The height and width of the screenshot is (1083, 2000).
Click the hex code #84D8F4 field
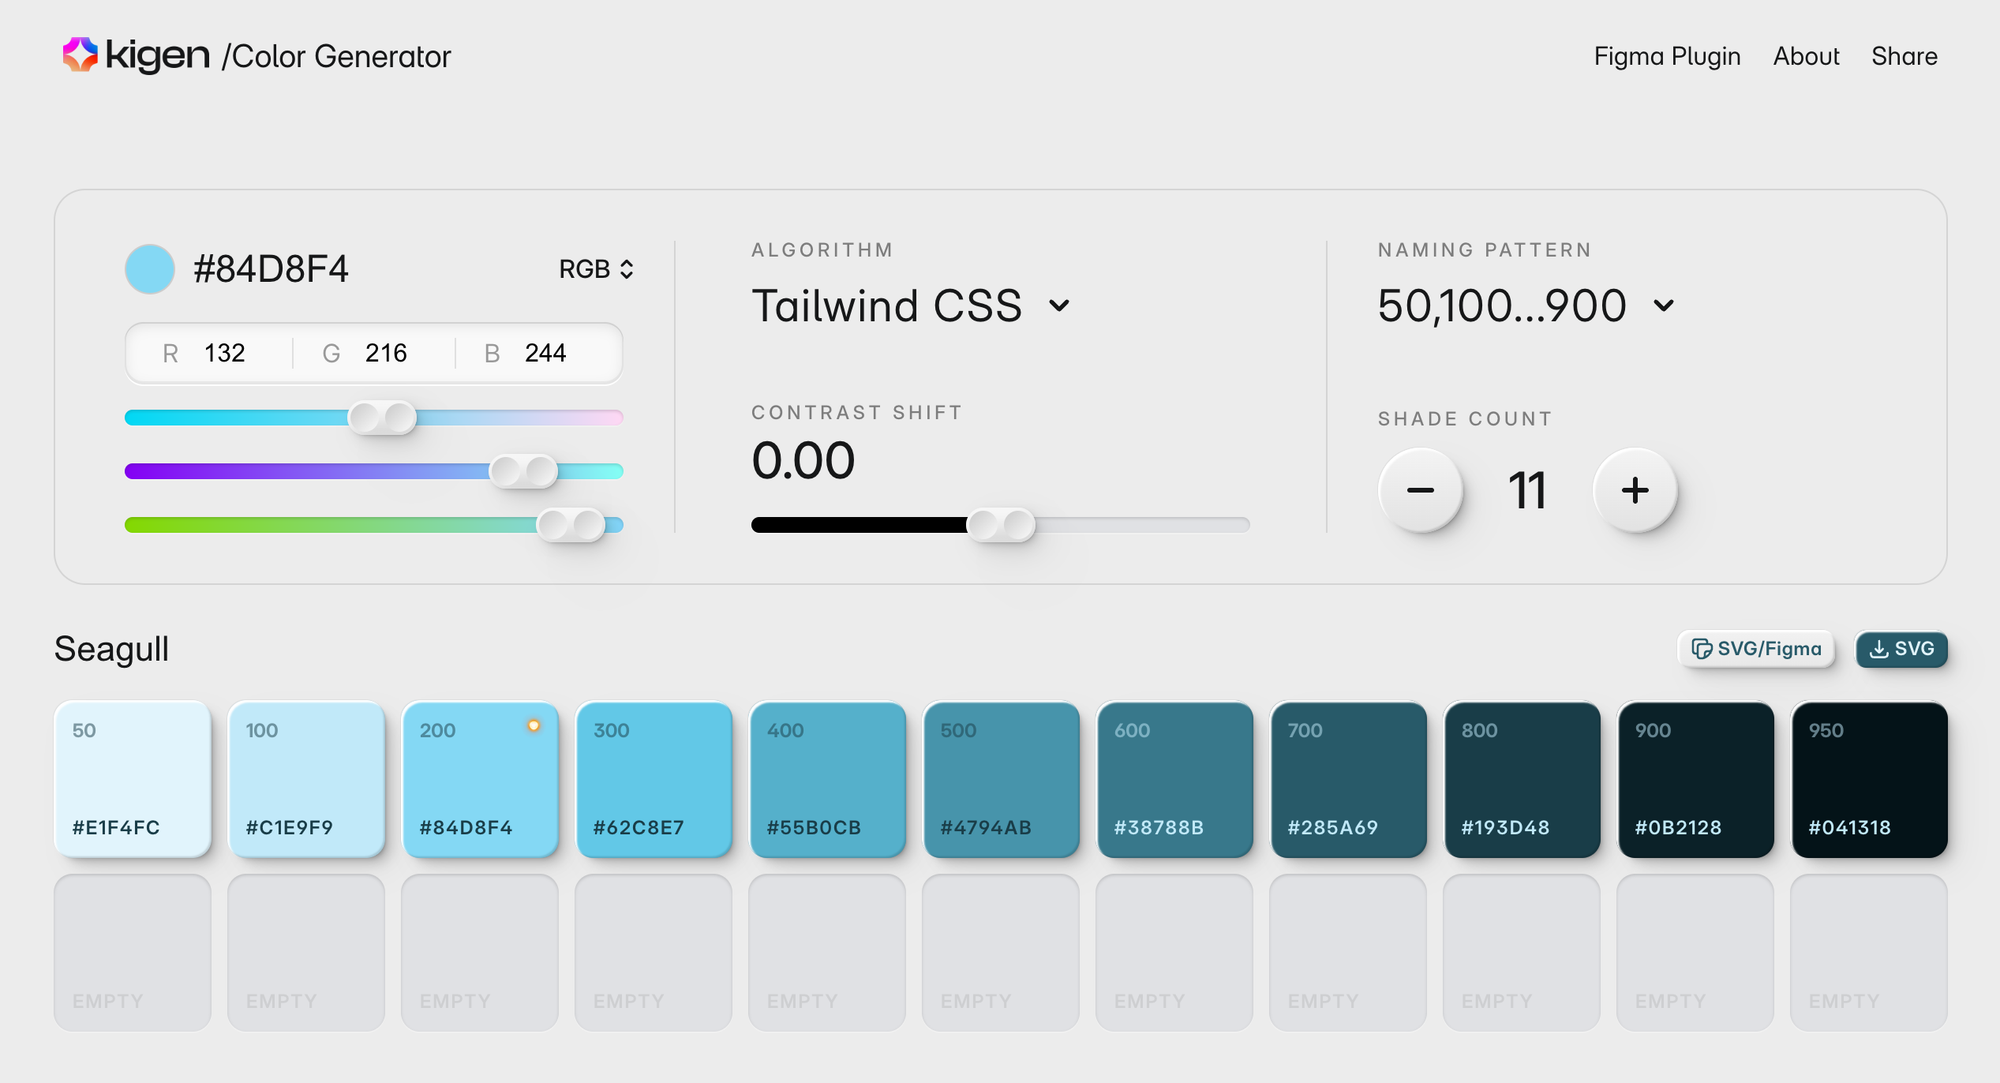tap(271, 269)
